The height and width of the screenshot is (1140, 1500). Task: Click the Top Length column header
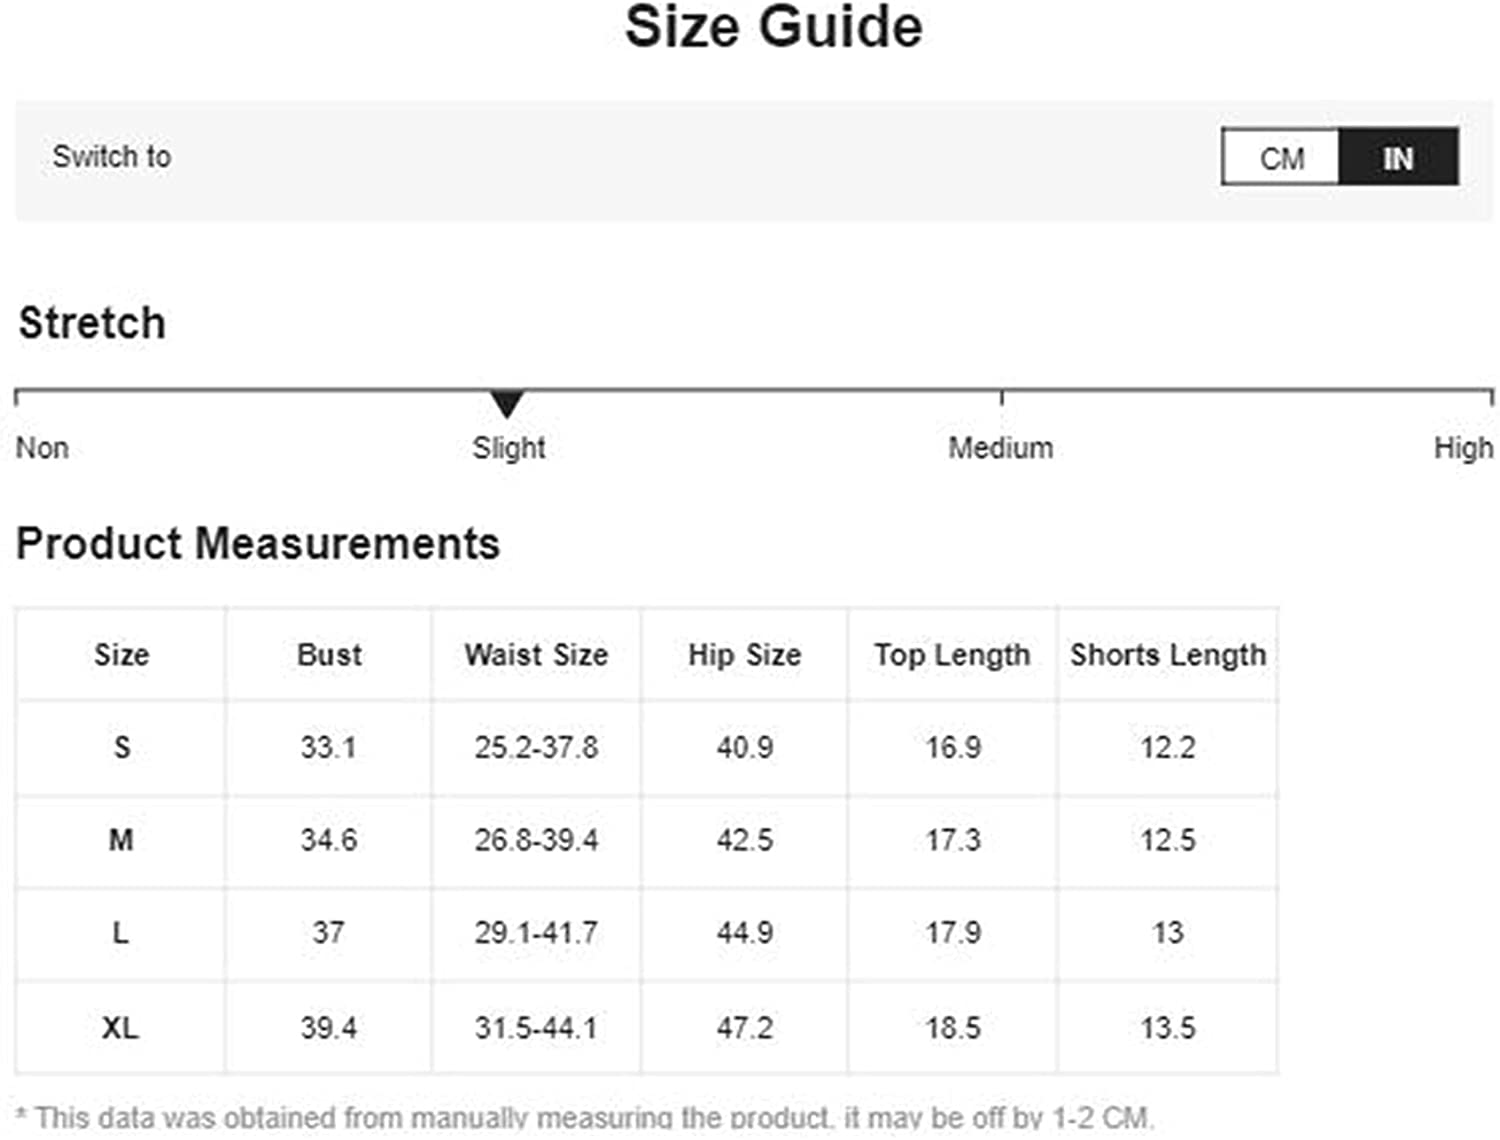[x=952, y=654]
